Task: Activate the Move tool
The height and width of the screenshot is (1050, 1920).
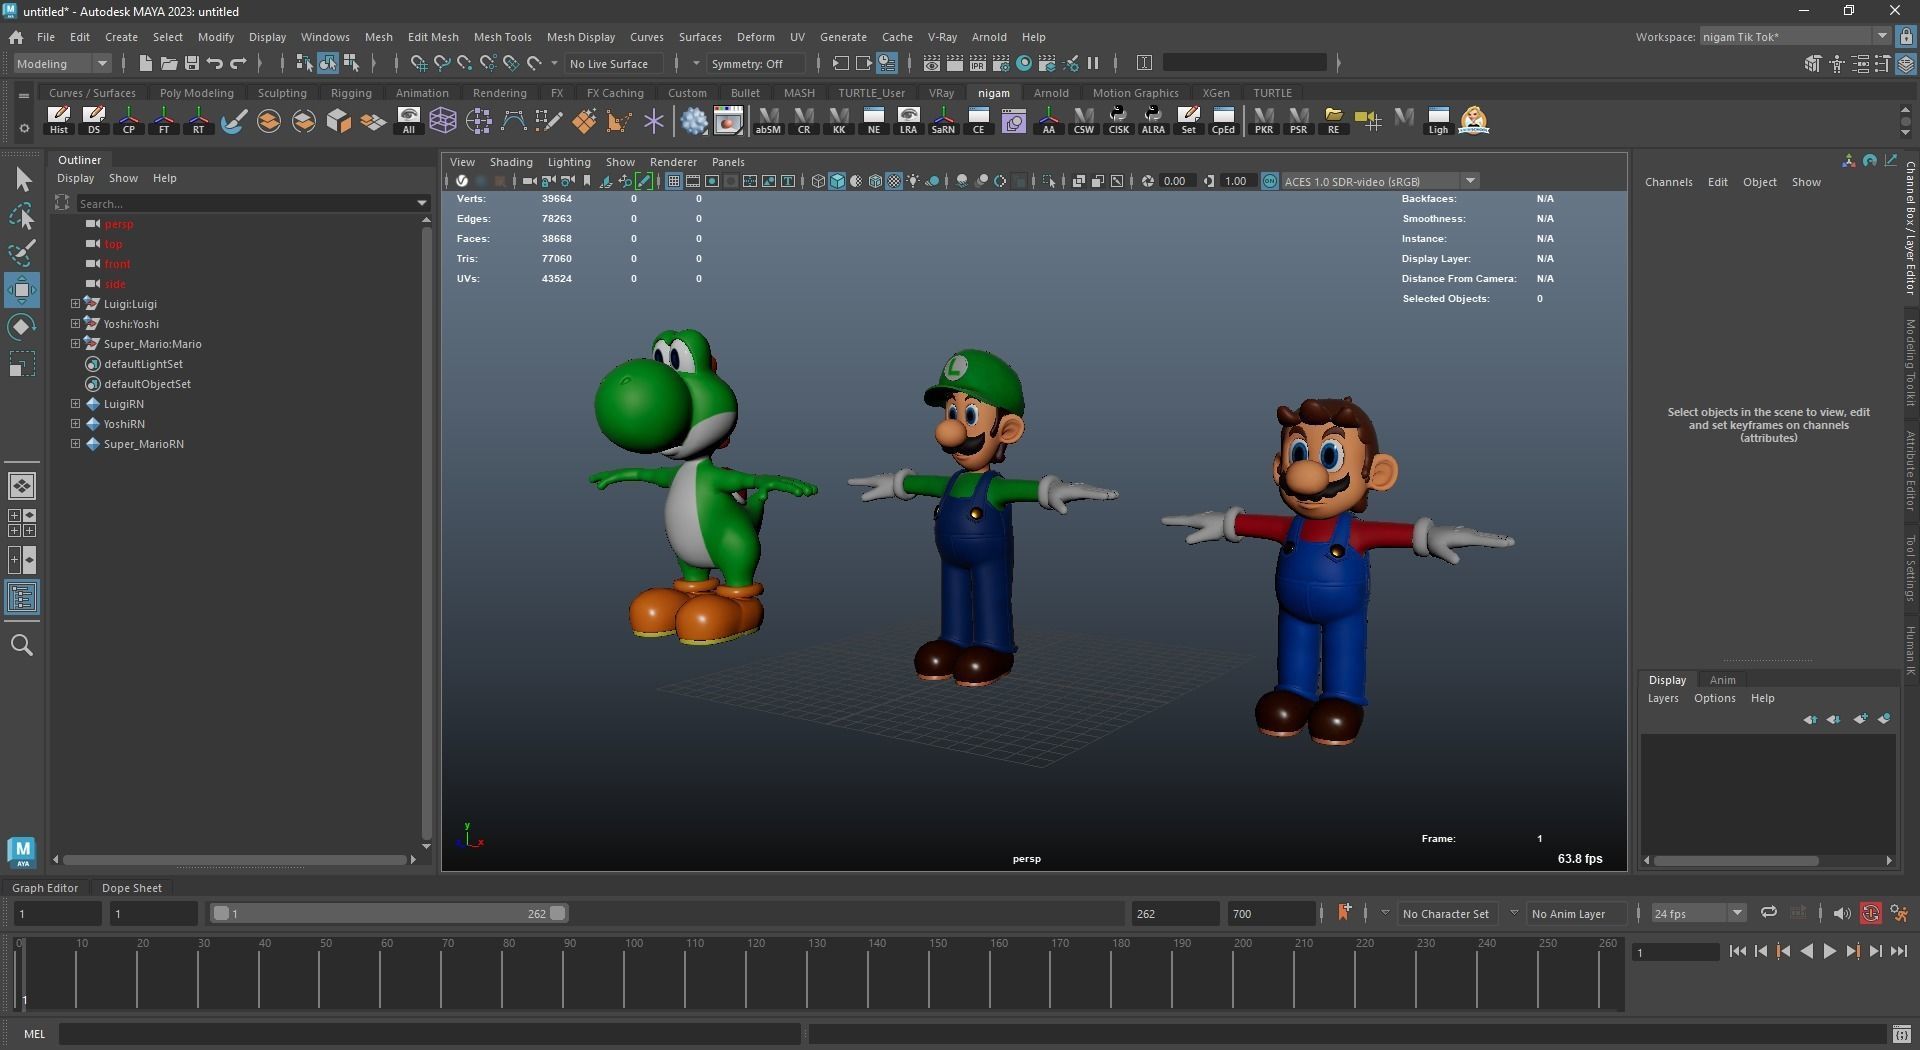Action: click(x=22, y=290)
